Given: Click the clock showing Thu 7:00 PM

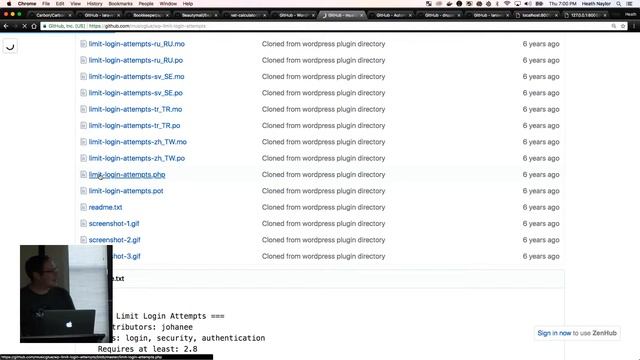Looking at the screenshot, I should point(562,4).
